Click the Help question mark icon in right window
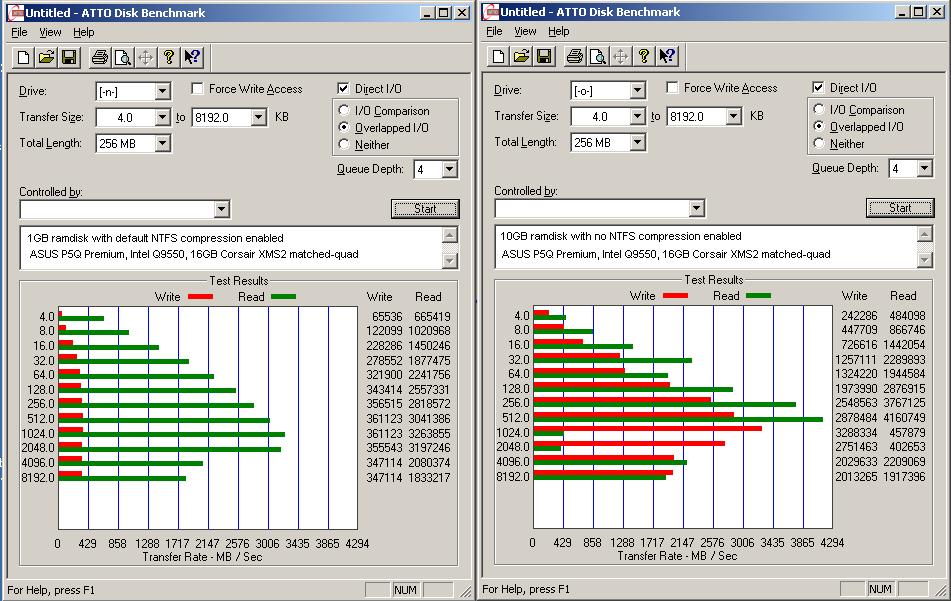Image resolution: width=951 pixels, height=601 pixels. 645,57
